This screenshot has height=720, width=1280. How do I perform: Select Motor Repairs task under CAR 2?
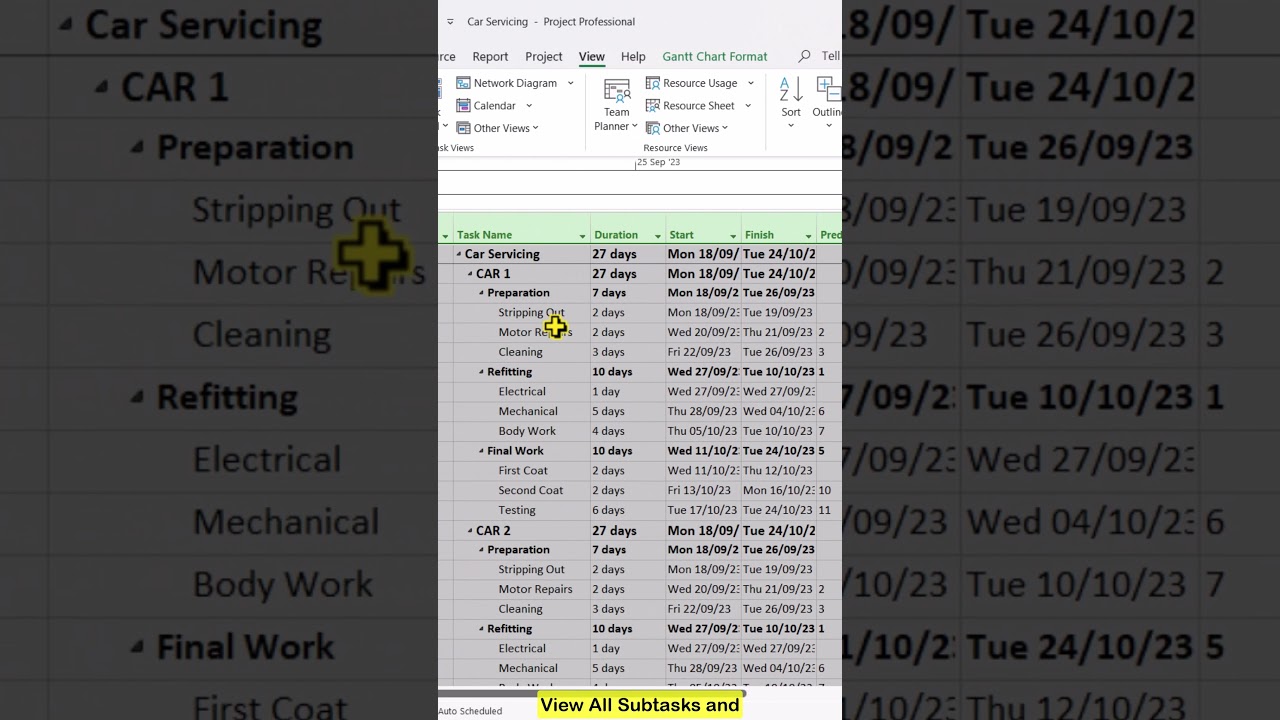535,589
